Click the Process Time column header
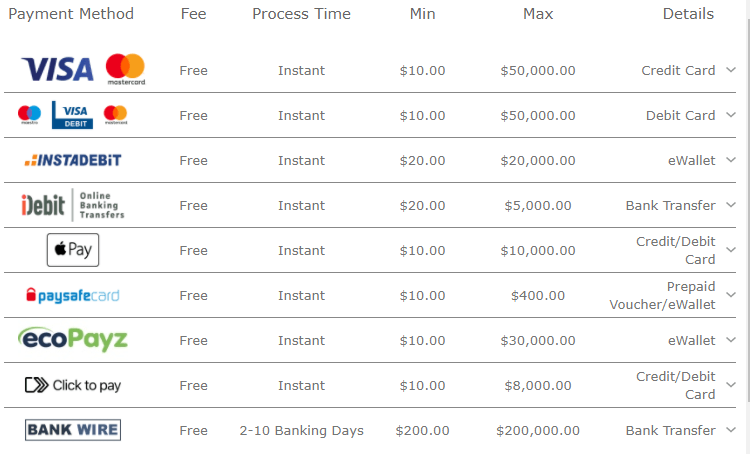 tap(301, 14)
